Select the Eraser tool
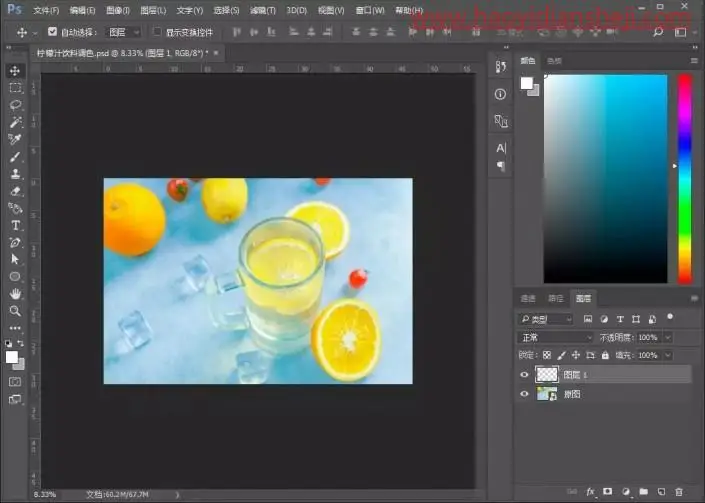The image size is (705, 503). (15, 191)
